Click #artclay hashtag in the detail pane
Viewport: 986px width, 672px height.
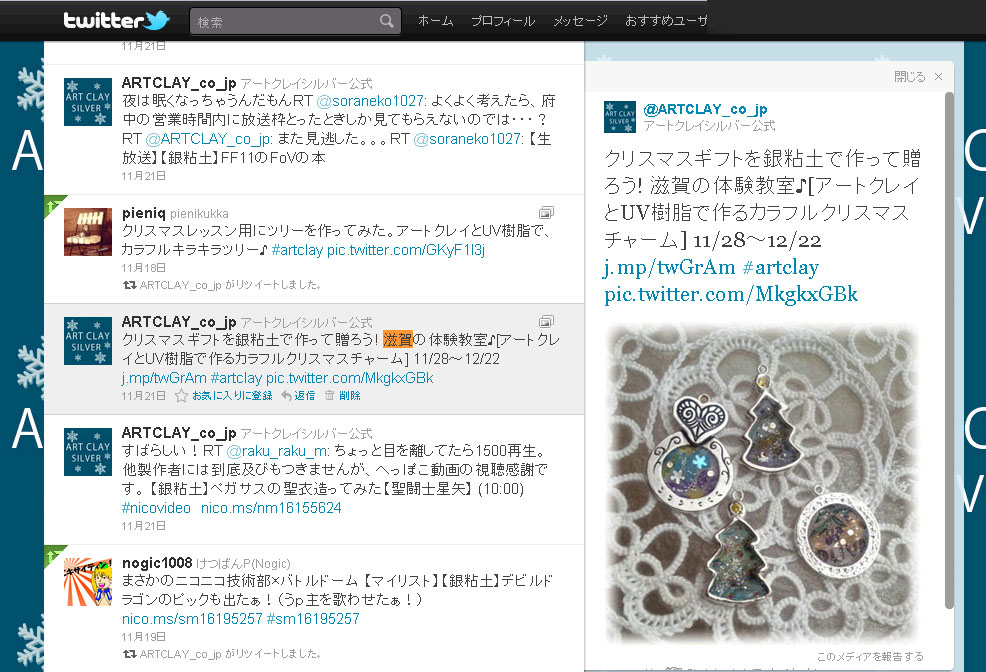coord(780,268)
